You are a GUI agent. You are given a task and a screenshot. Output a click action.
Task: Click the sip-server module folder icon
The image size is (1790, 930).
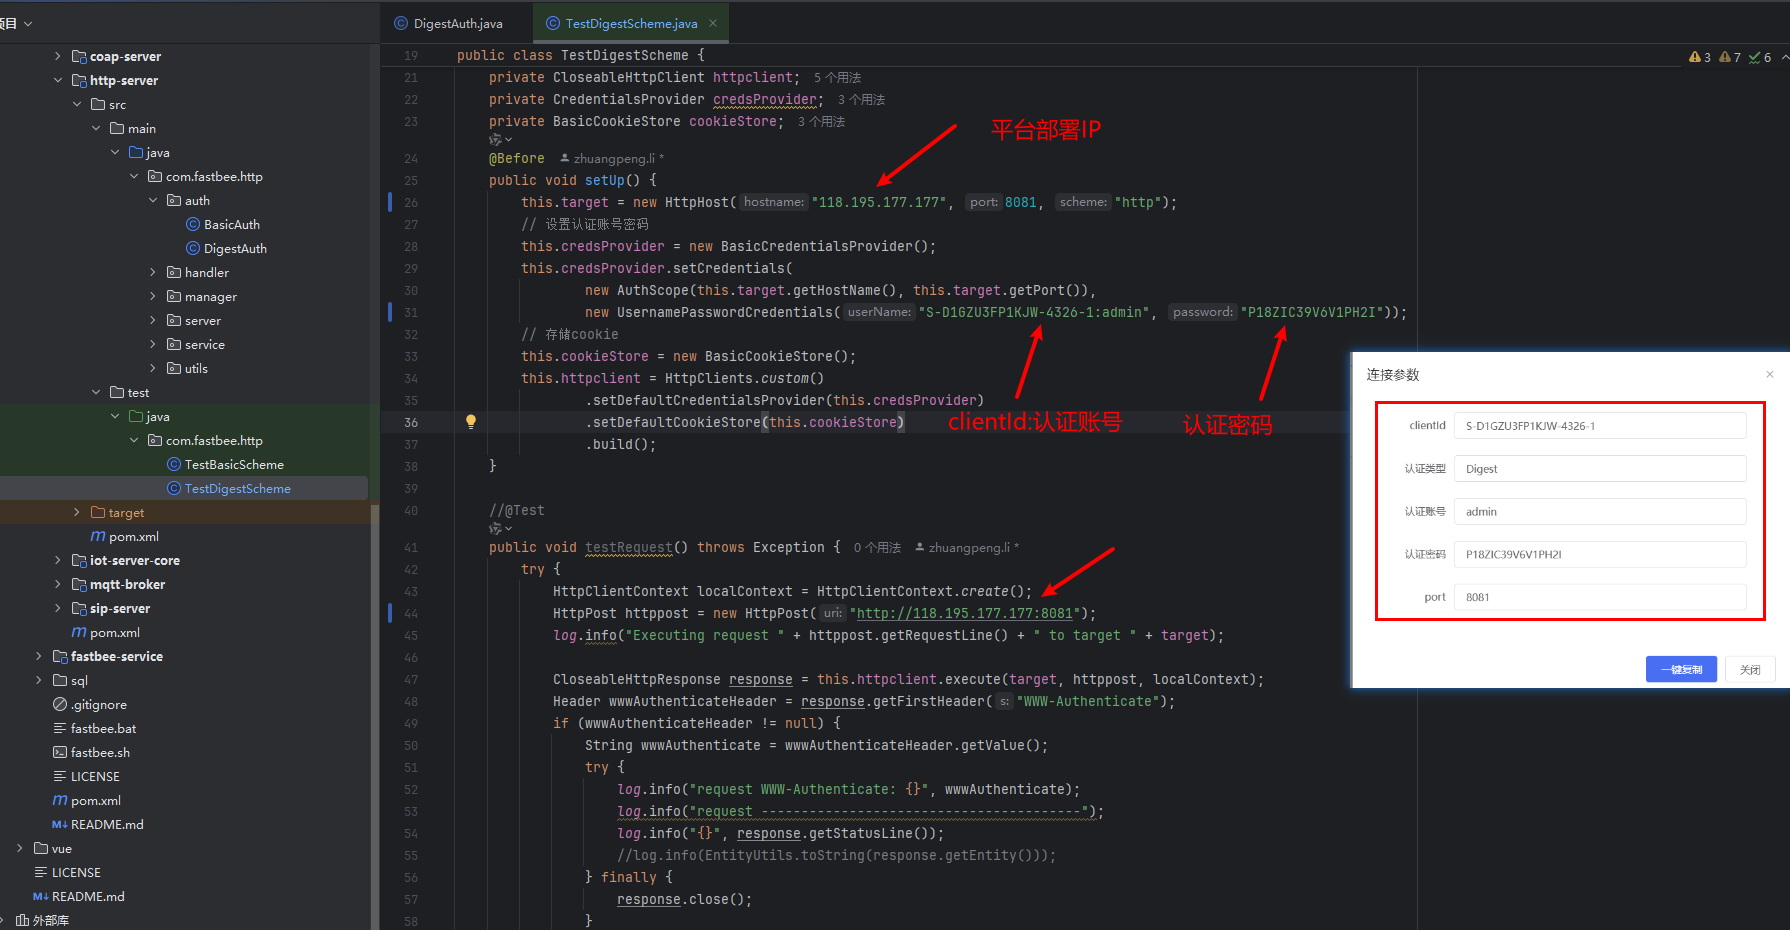[x=79, y=609]
